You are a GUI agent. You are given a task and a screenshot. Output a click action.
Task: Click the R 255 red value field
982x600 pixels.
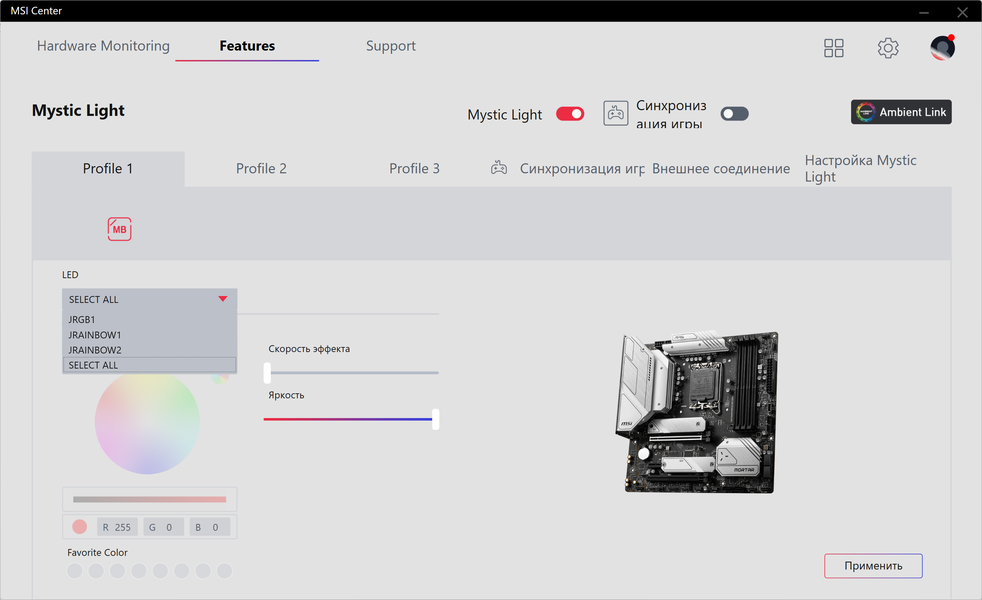(117, 527)
